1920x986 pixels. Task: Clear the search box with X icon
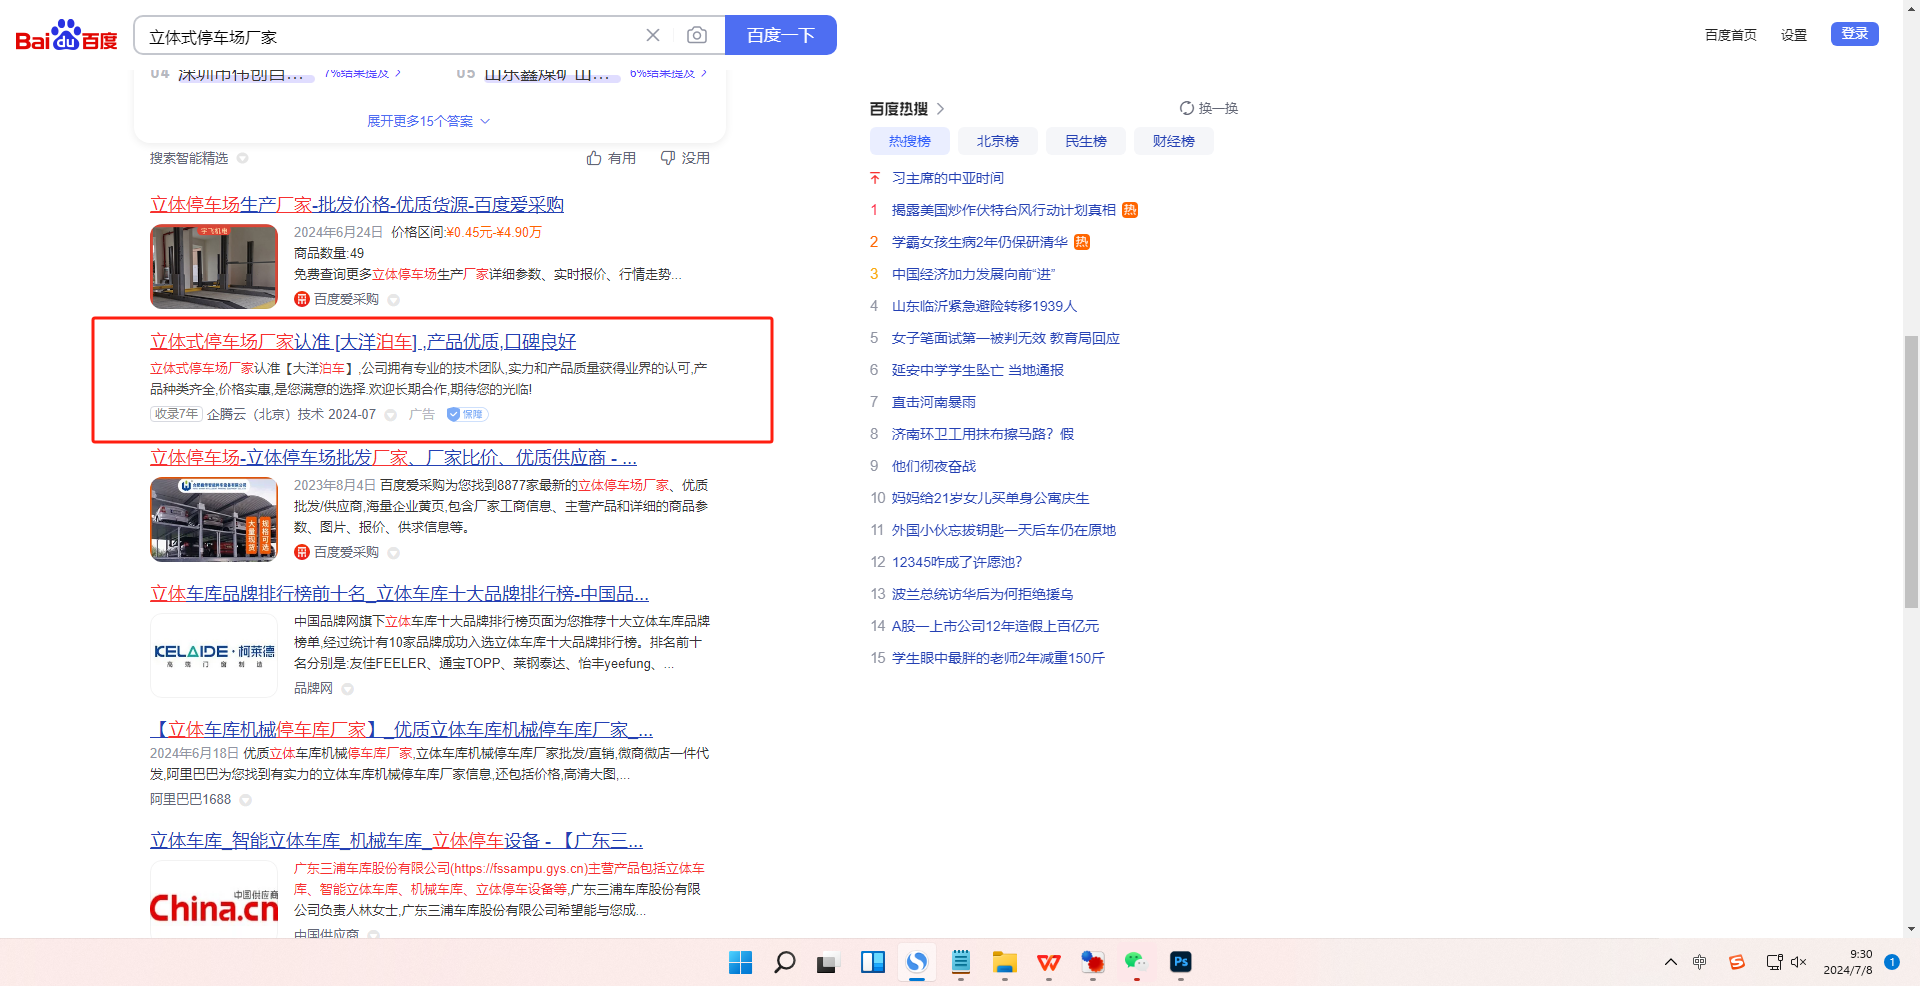click(x=653, y=36)
